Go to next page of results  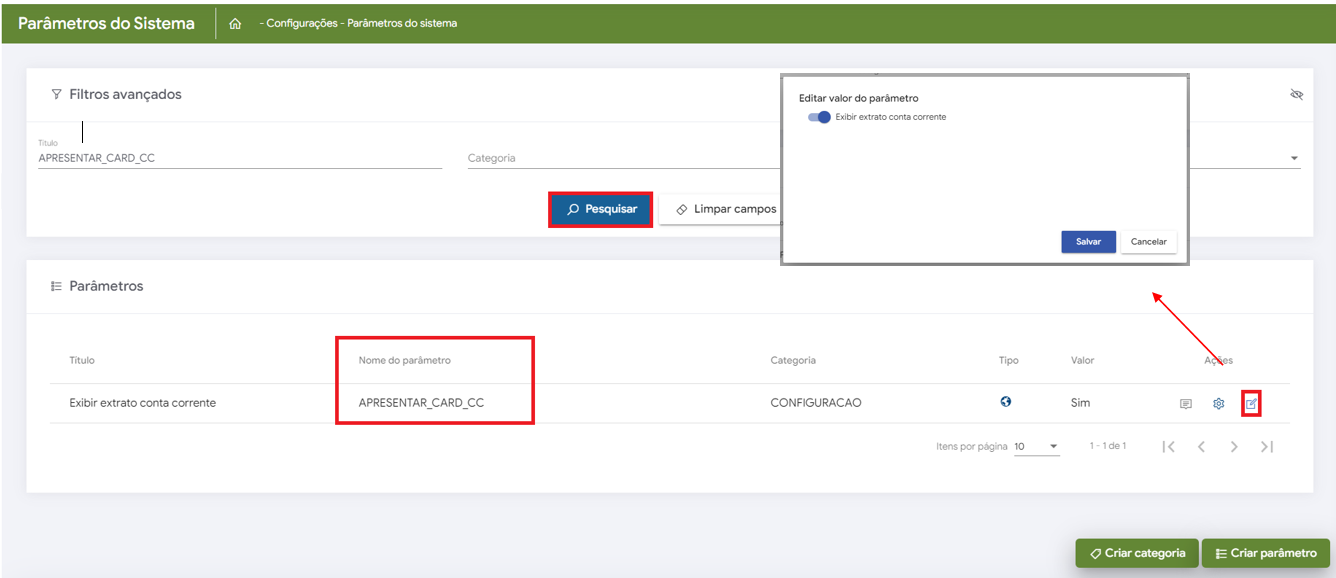(1234, 446)
